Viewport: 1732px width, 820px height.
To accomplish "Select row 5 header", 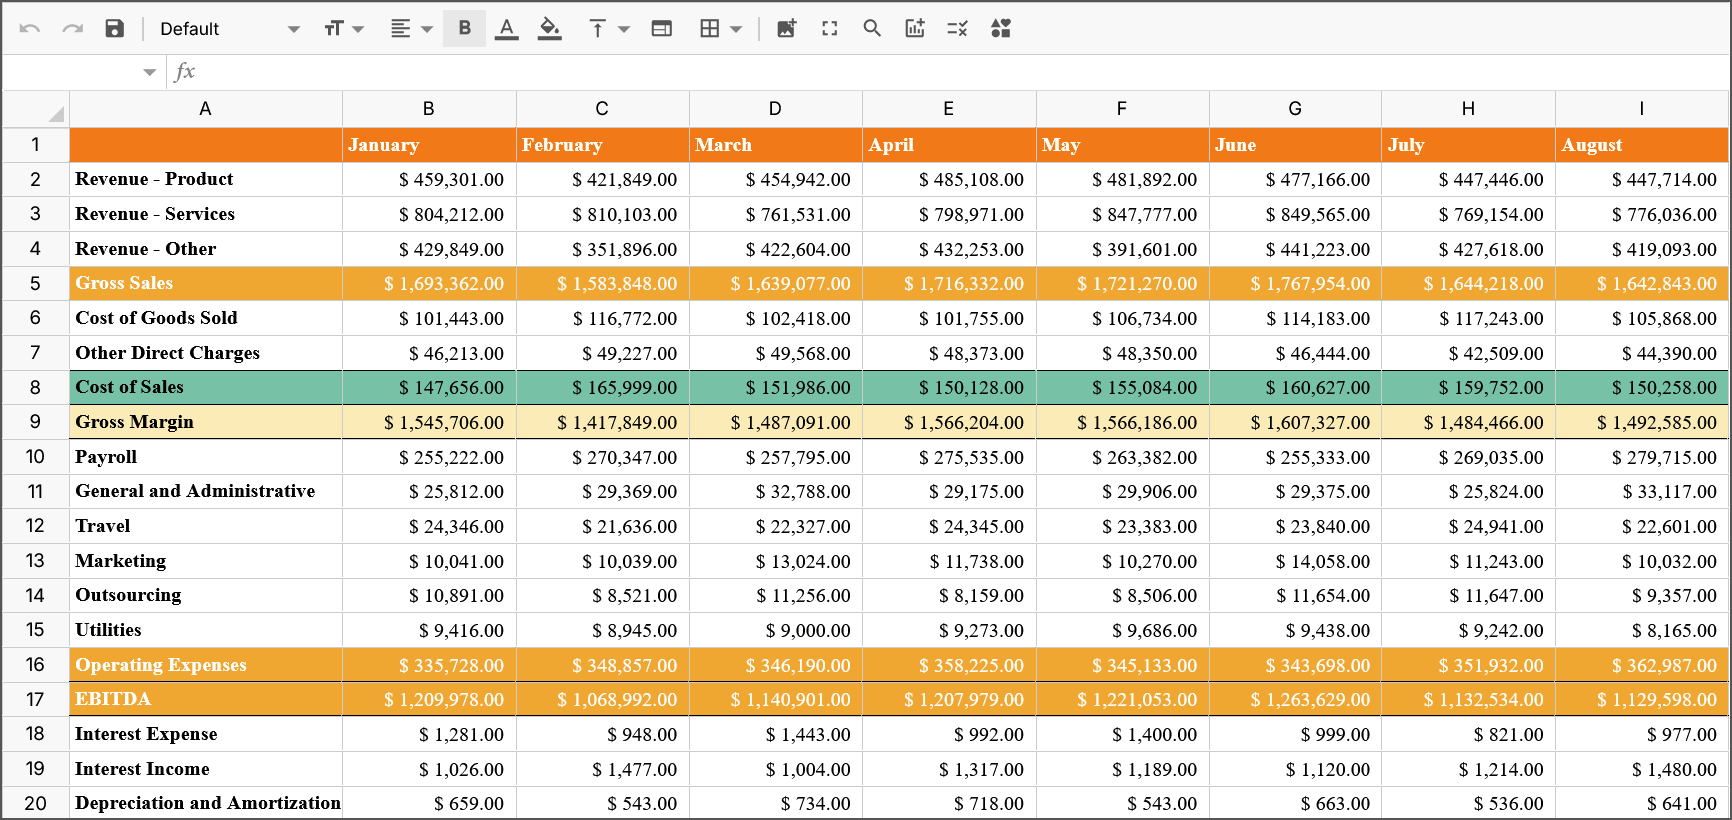I will [x=36, y=284].
